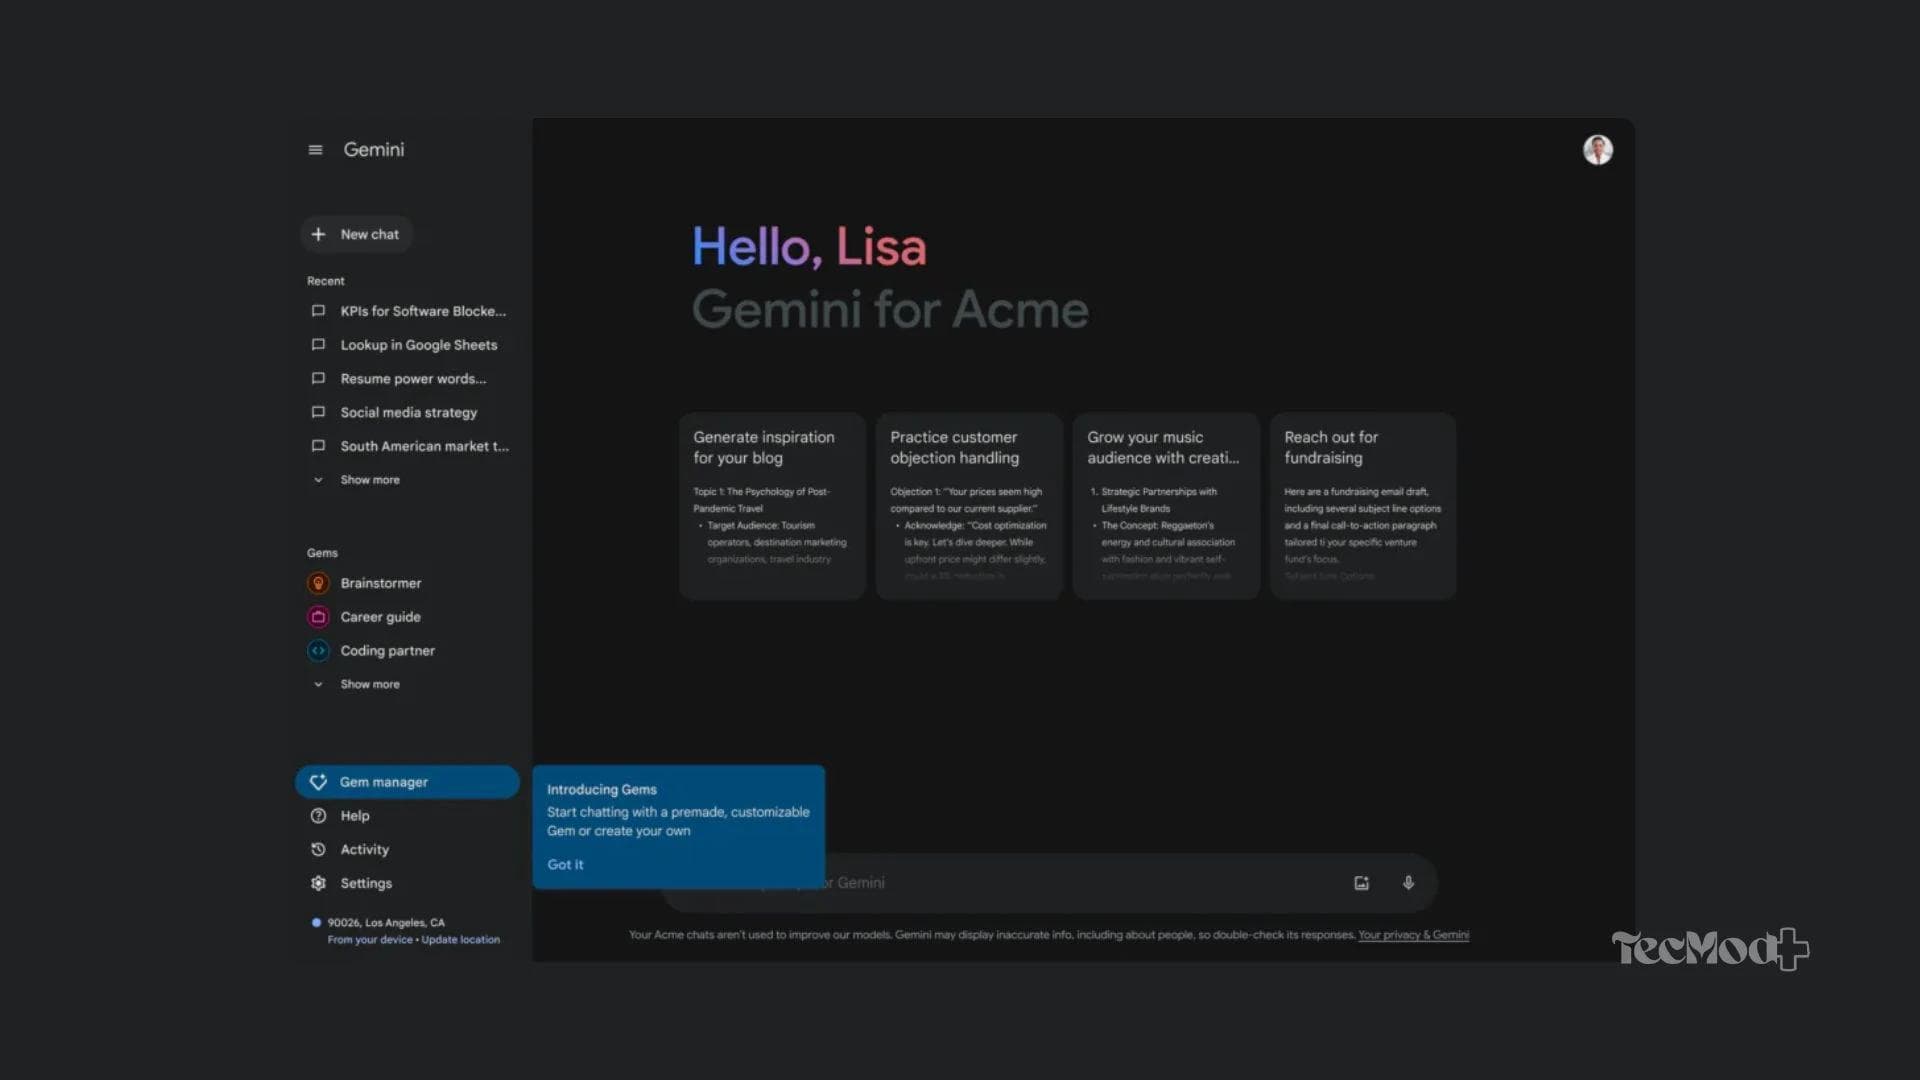
Task: Open the Social media strategy chat
Action: point(408,412)
